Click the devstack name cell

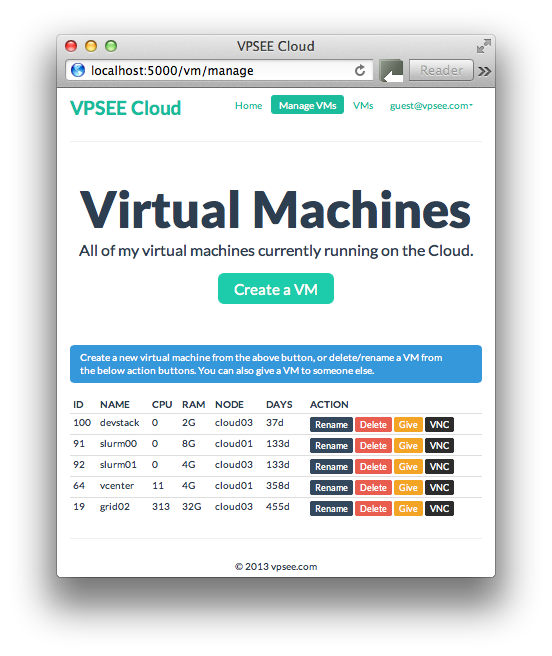coord(119,423)
